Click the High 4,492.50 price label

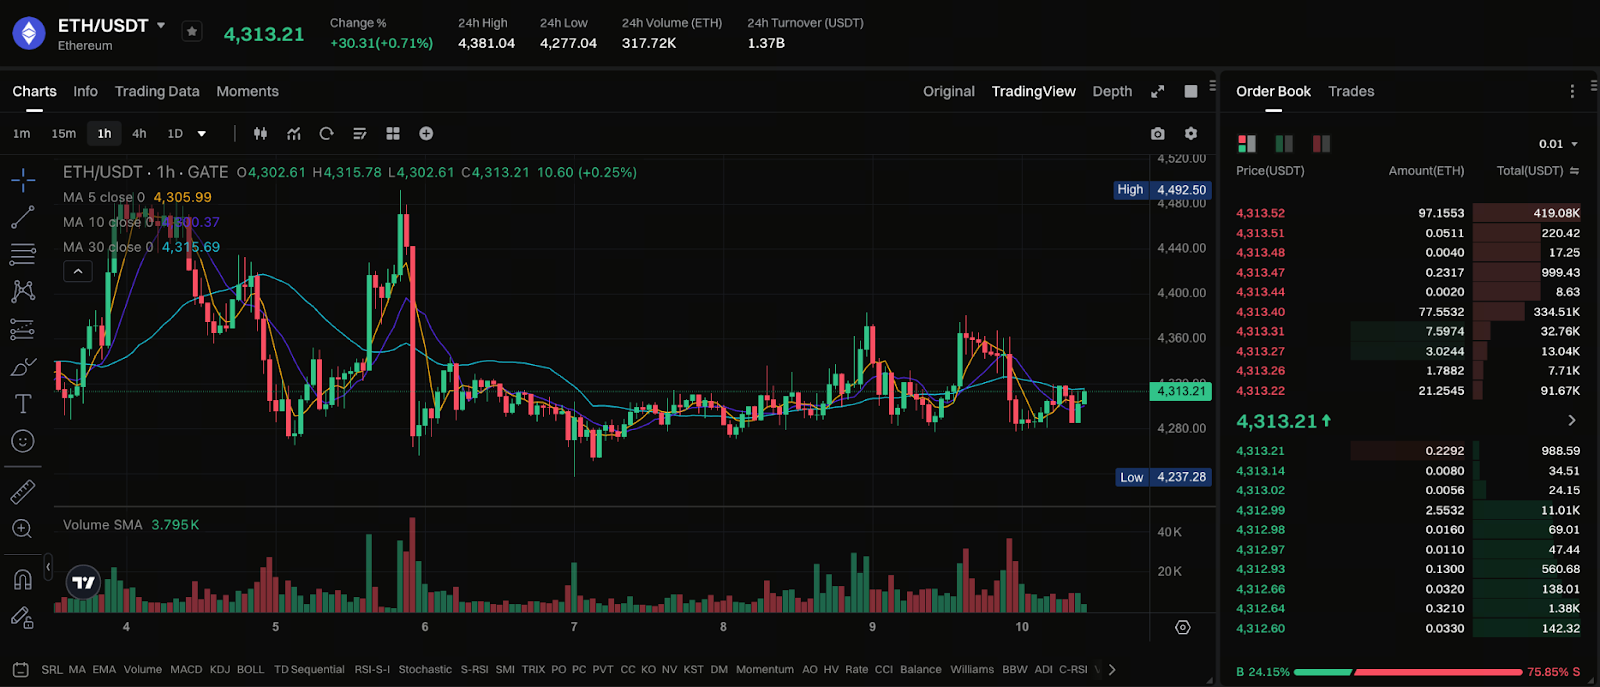point(1162,190)
